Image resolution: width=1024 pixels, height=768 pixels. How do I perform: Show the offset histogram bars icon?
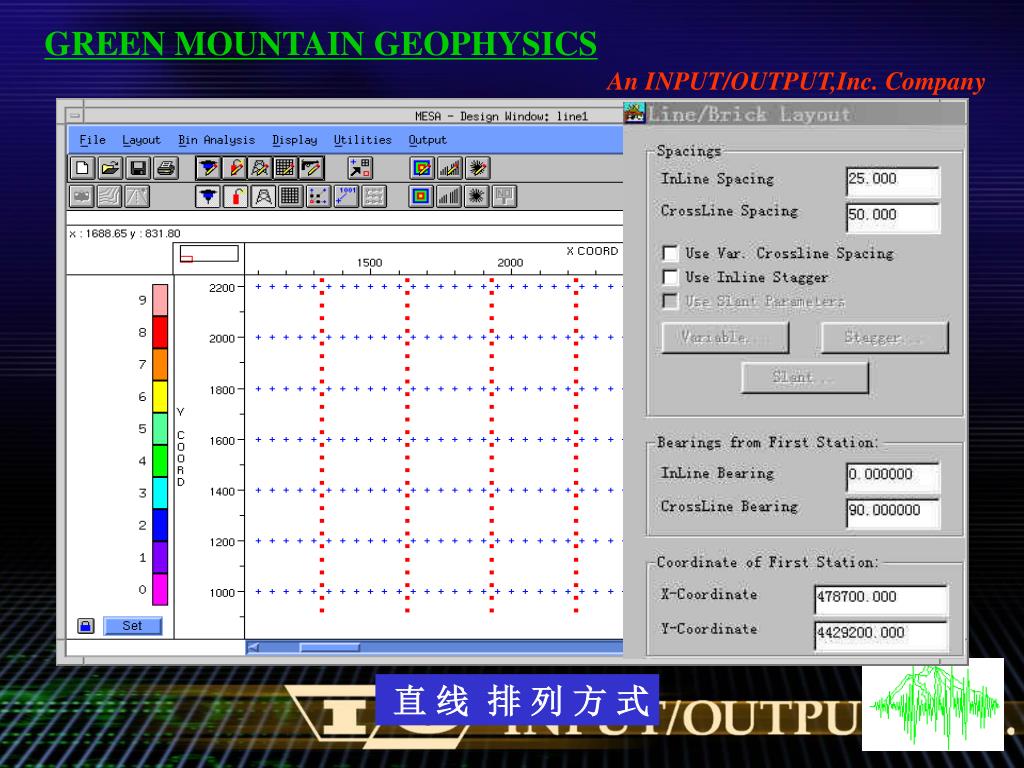[449, 196]
